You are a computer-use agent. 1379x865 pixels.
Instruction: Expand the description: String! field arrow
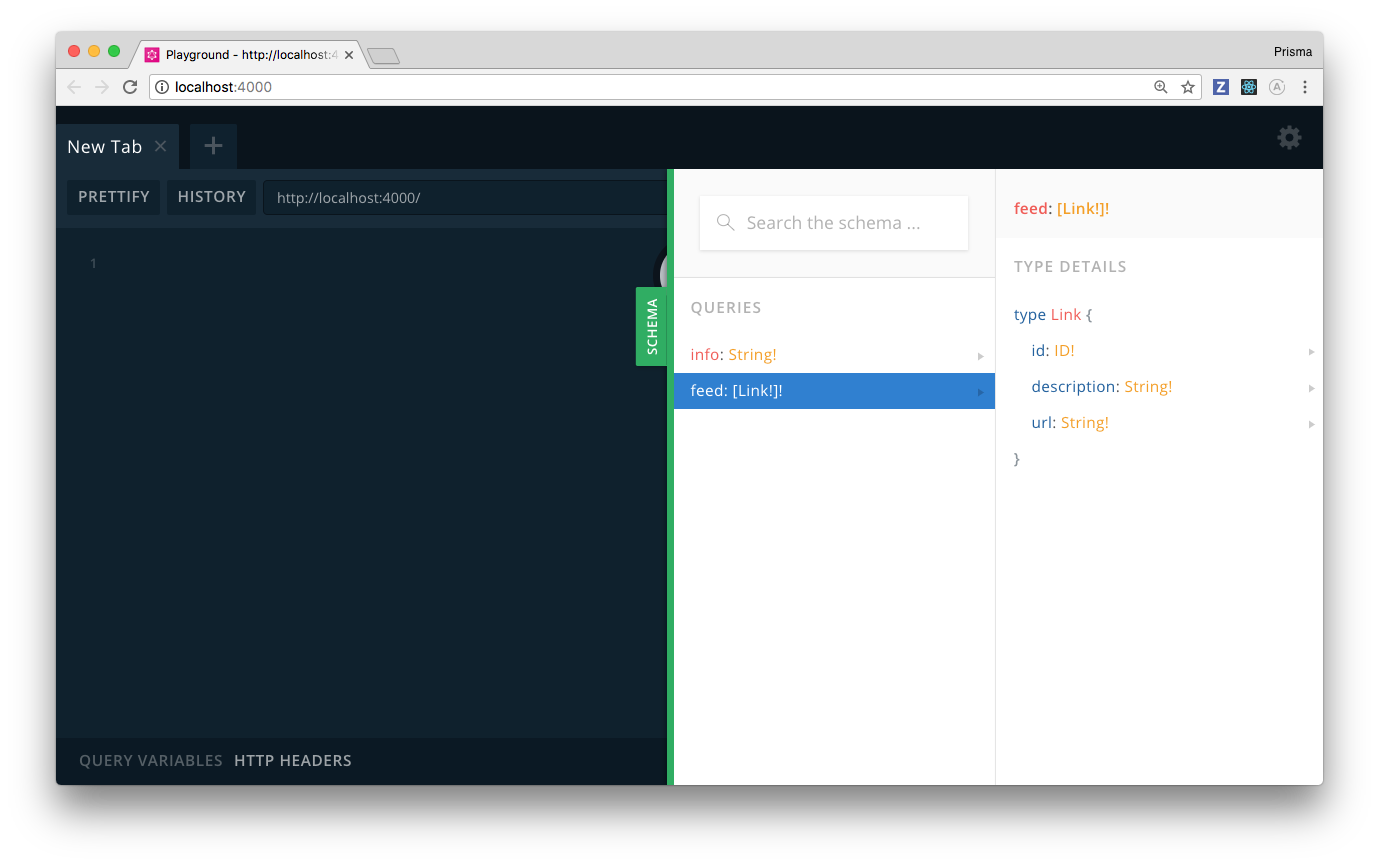click(x=1311, y=388)
